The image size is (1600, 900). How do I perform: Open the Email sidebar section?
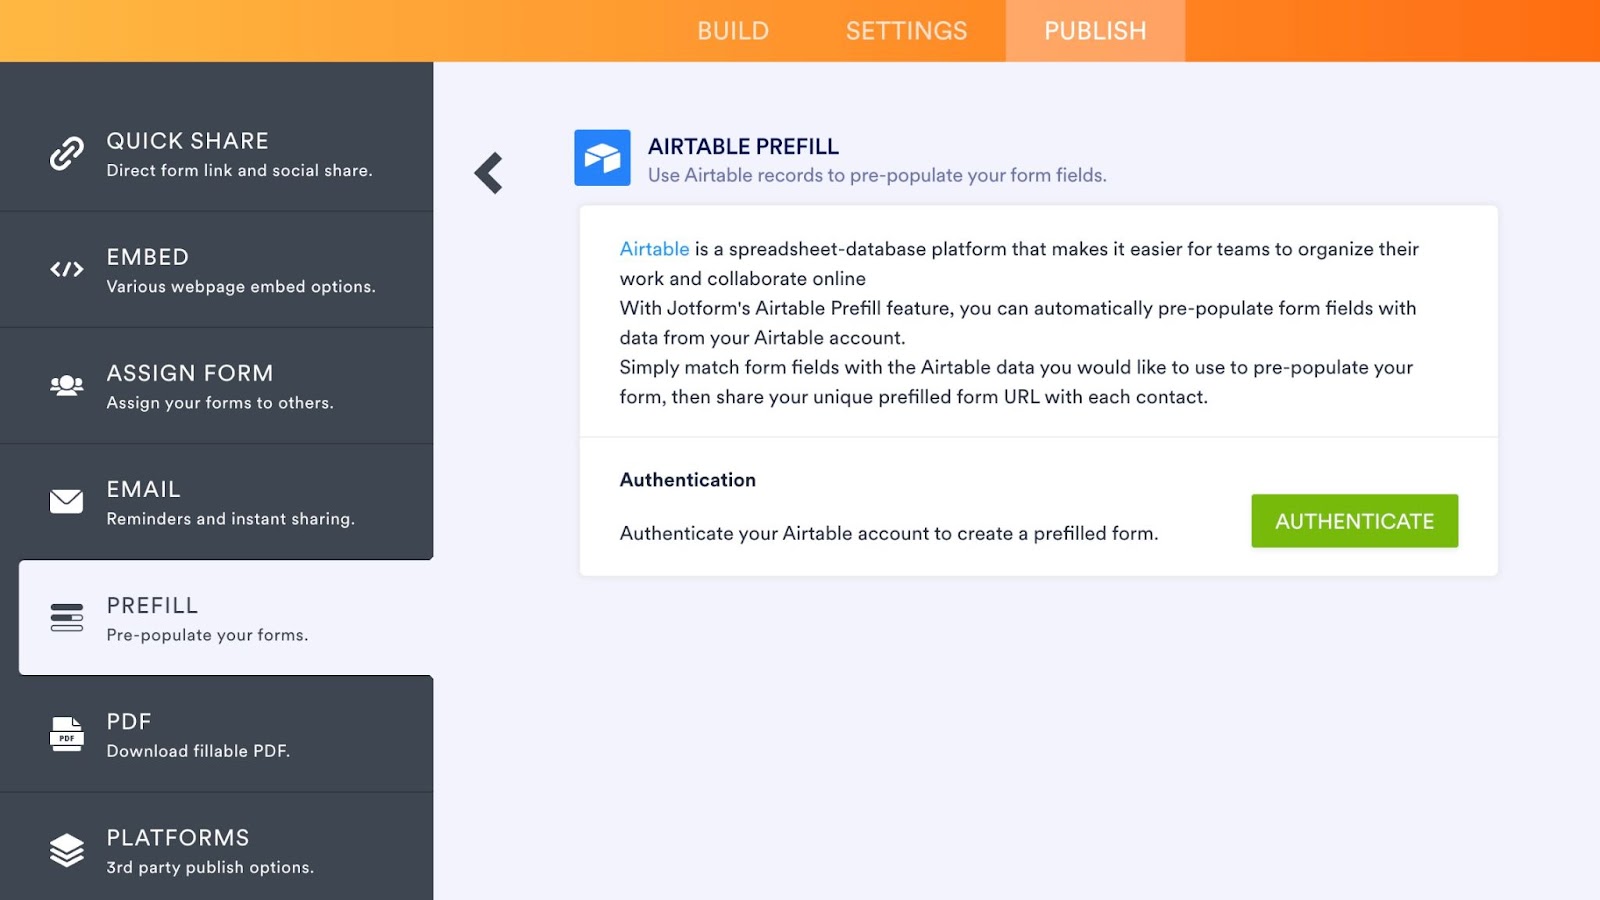pos(217,502)
